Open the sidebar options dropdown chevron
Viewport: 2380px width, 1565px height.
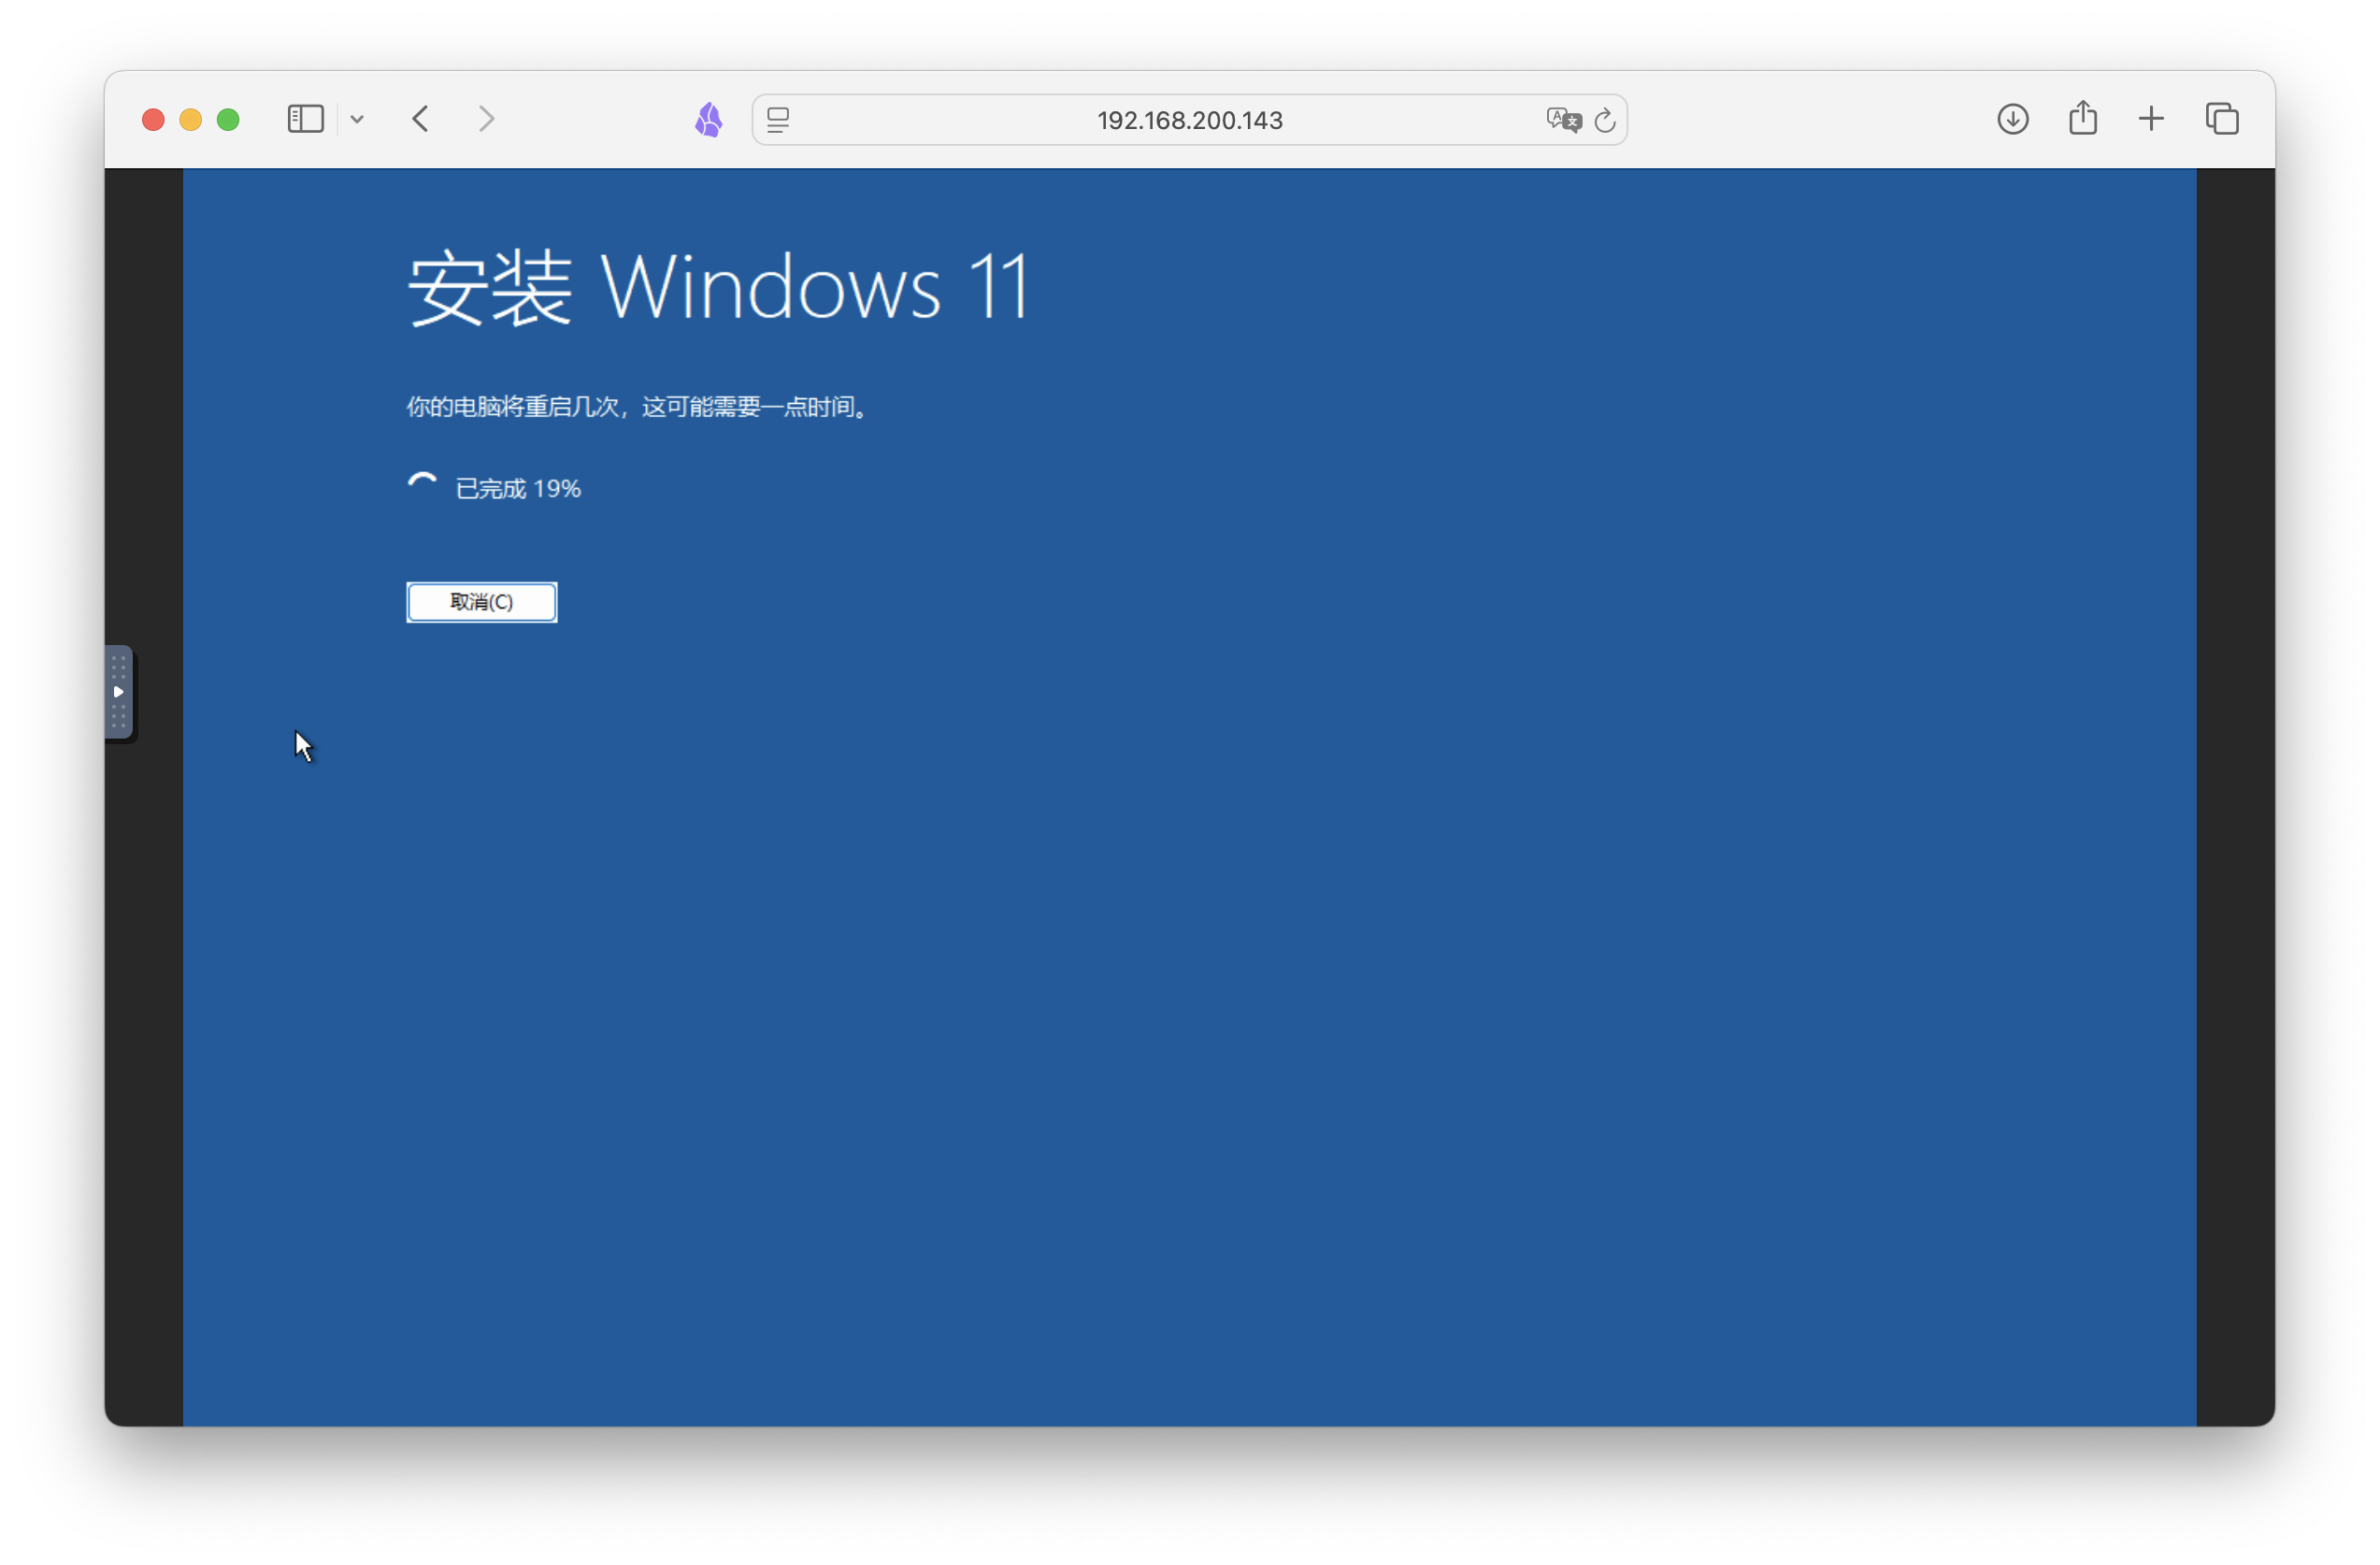pos(357,120)
